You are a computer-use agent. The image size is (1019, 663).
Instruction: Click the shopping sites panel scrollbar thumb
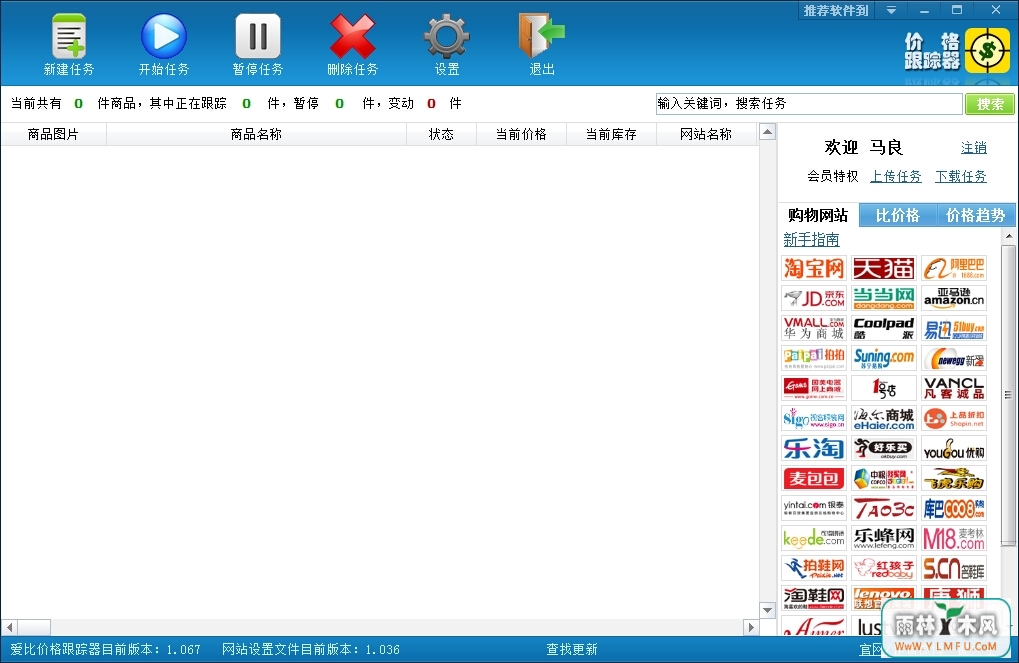(1008, 394)
